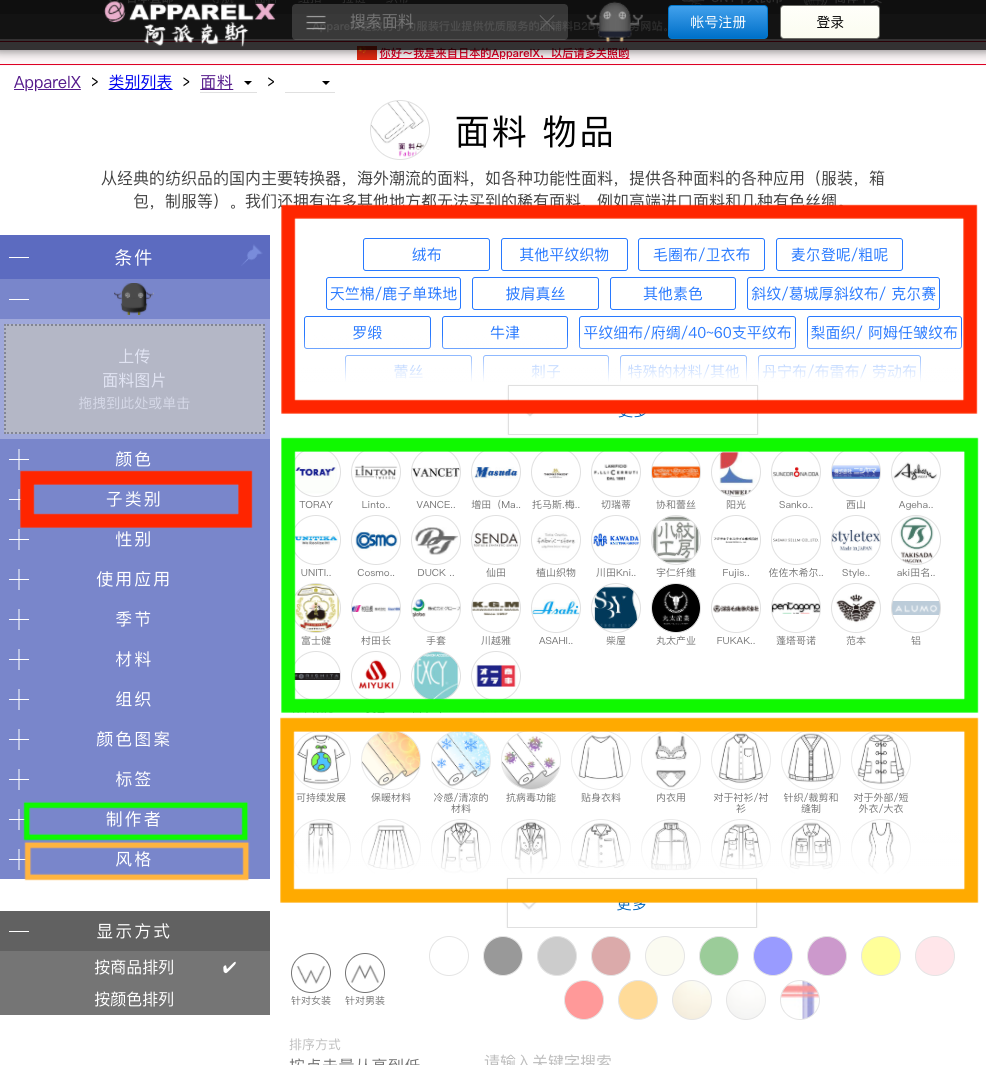Expand the 性别 filter
This screenshot has width=986, height=1065.
[x=19, y=540]
